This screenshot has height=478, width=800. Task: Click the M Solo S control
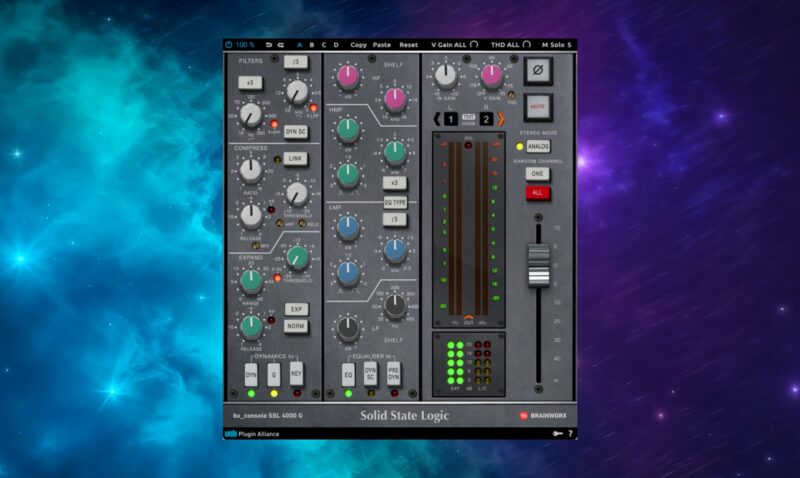557,45
